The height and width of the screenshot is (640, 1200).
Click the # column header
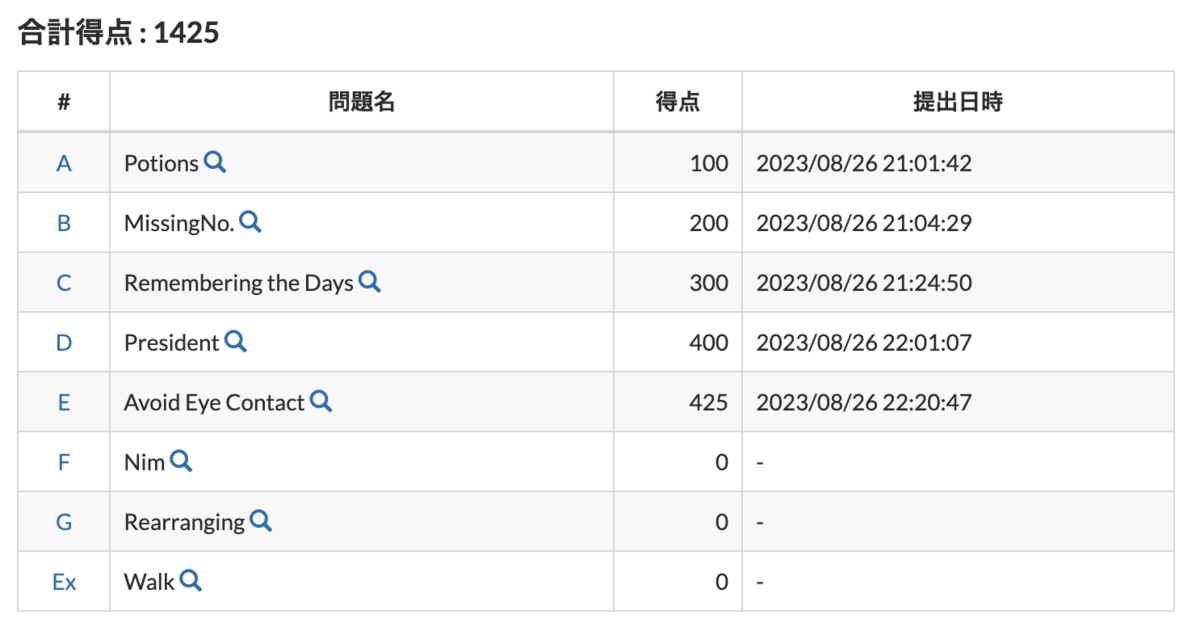(x=63, y=101)
